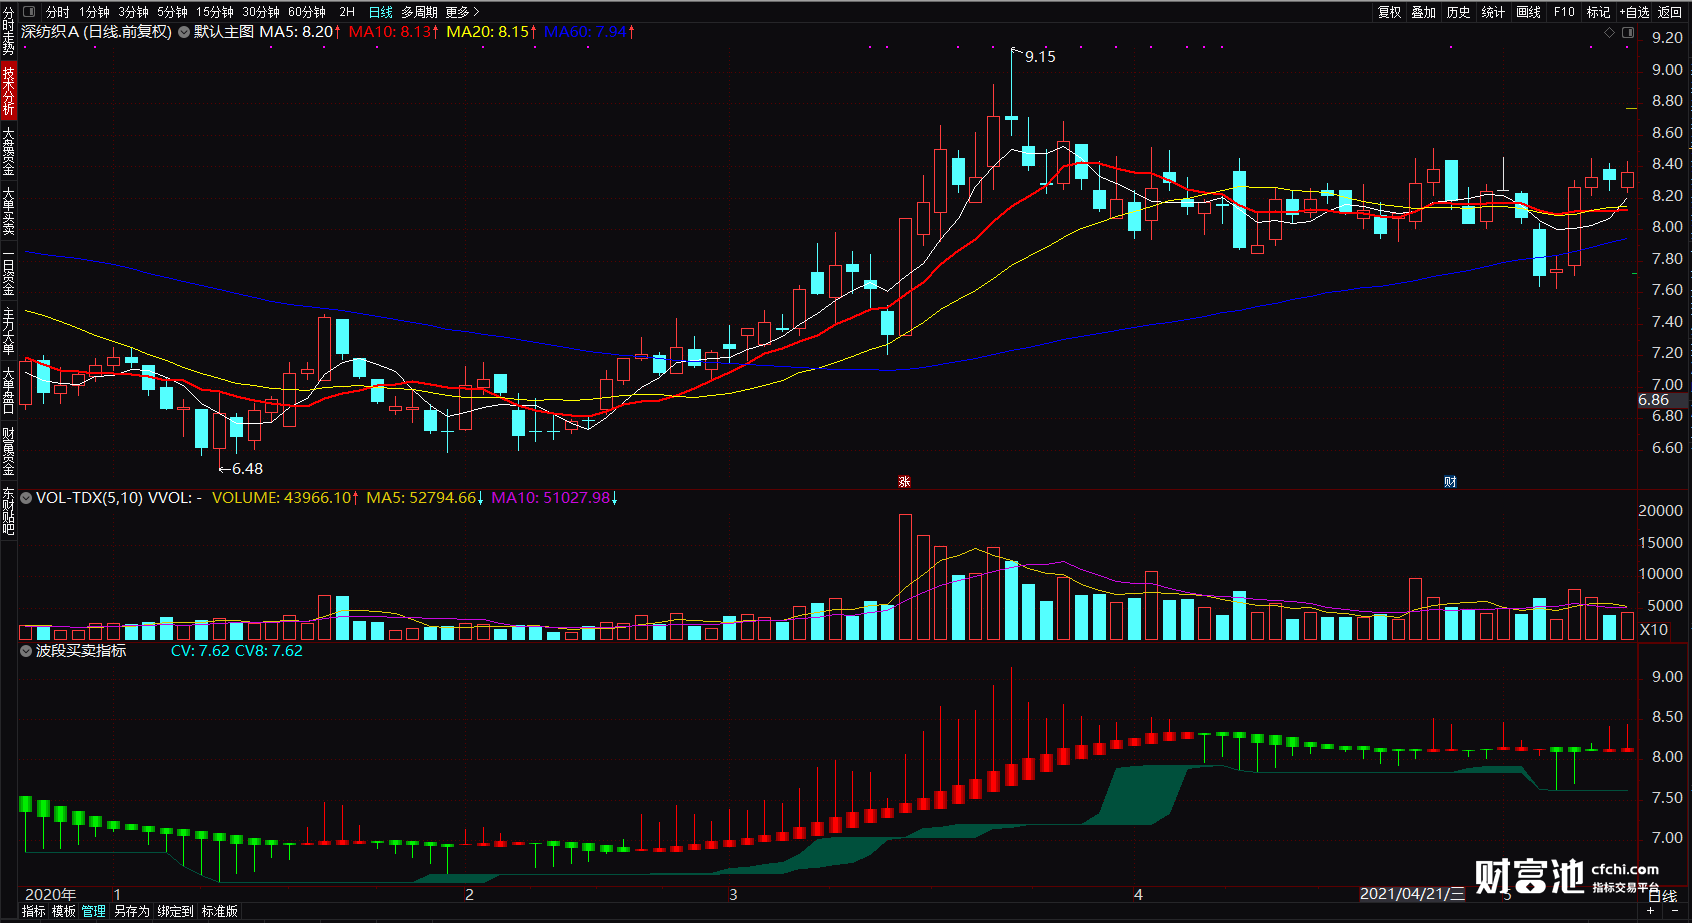Open the 历史 history button
Viewport: 1692px width, 923px height.
point(1459,12)
